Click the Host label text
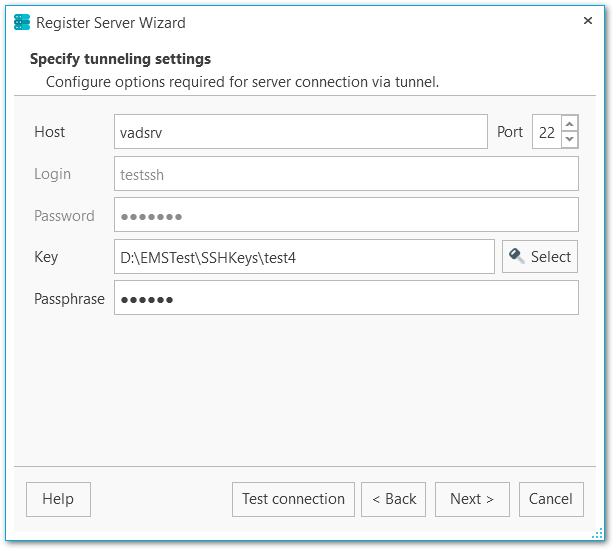Image resolution: width=614 pixels, height=550 pixels. [50, 132]
